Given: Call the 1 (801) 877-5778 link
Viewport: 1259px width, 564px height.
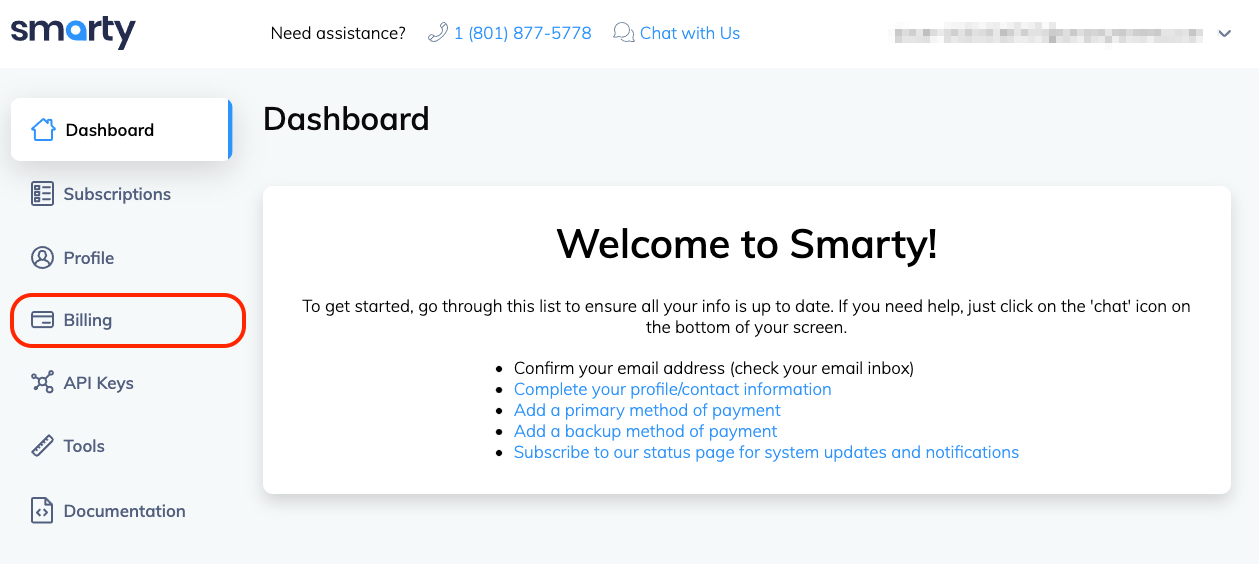Looking at the screenshot, I should point(522,33).
